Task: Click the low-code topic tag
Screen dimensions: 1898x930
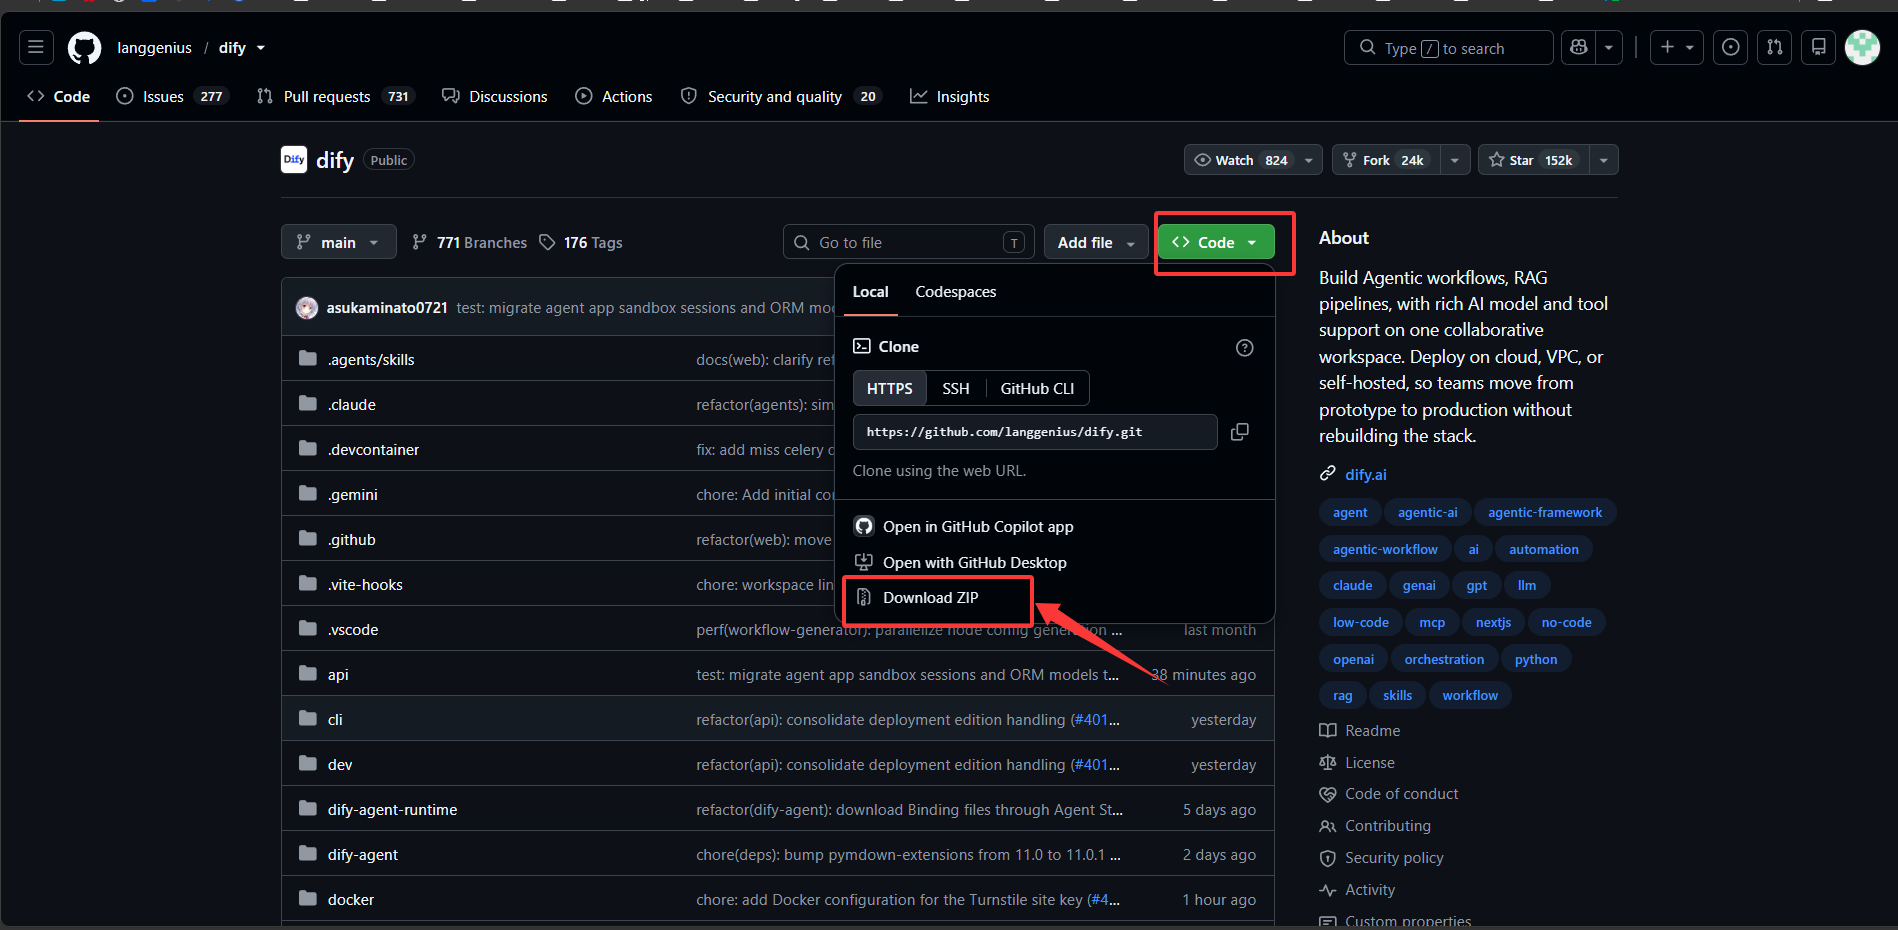Action: click(x=1360, y=622)
